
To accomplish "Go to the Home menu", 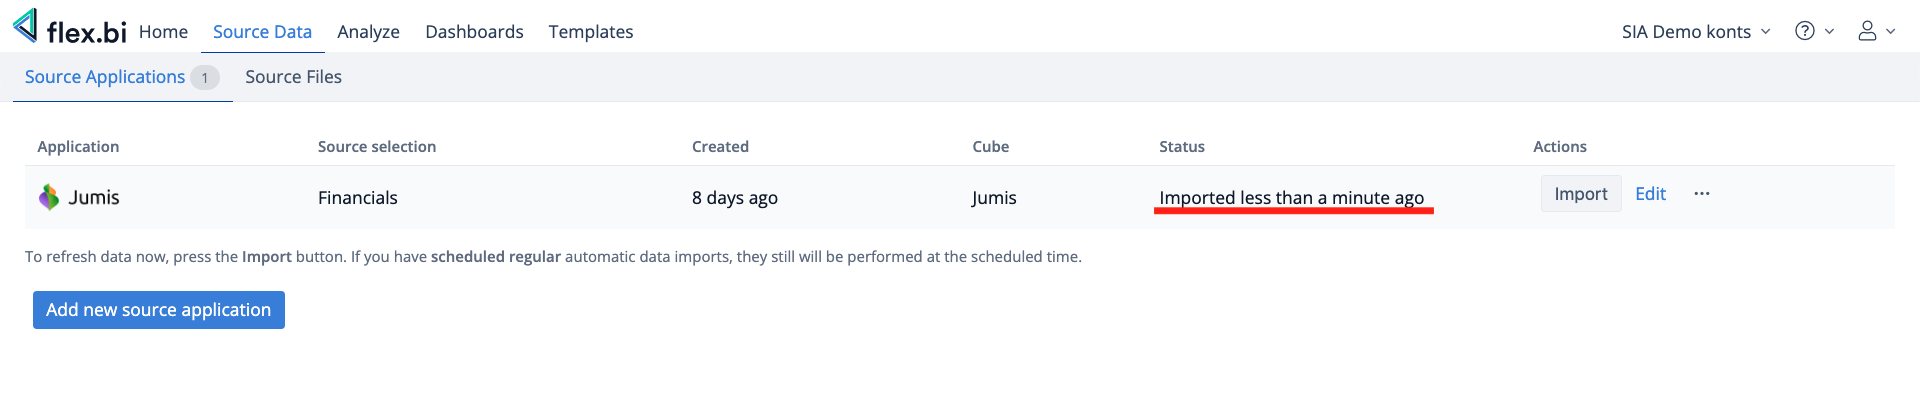I will 163,32.
